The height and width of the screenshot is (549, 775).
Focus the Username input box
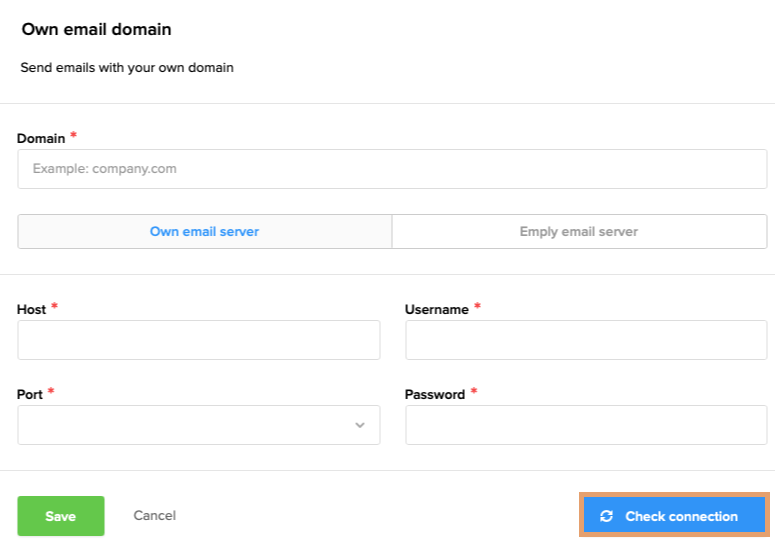point(586,340)
